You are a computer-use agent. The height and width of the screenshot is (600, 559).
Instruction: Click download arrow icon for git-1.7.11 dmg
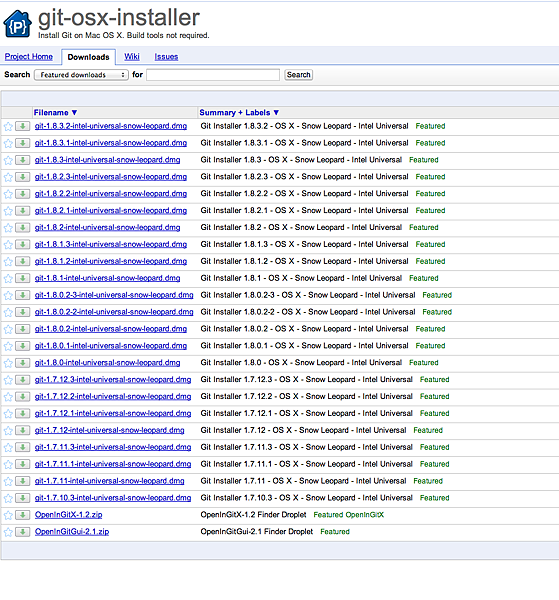click(23, 481)
